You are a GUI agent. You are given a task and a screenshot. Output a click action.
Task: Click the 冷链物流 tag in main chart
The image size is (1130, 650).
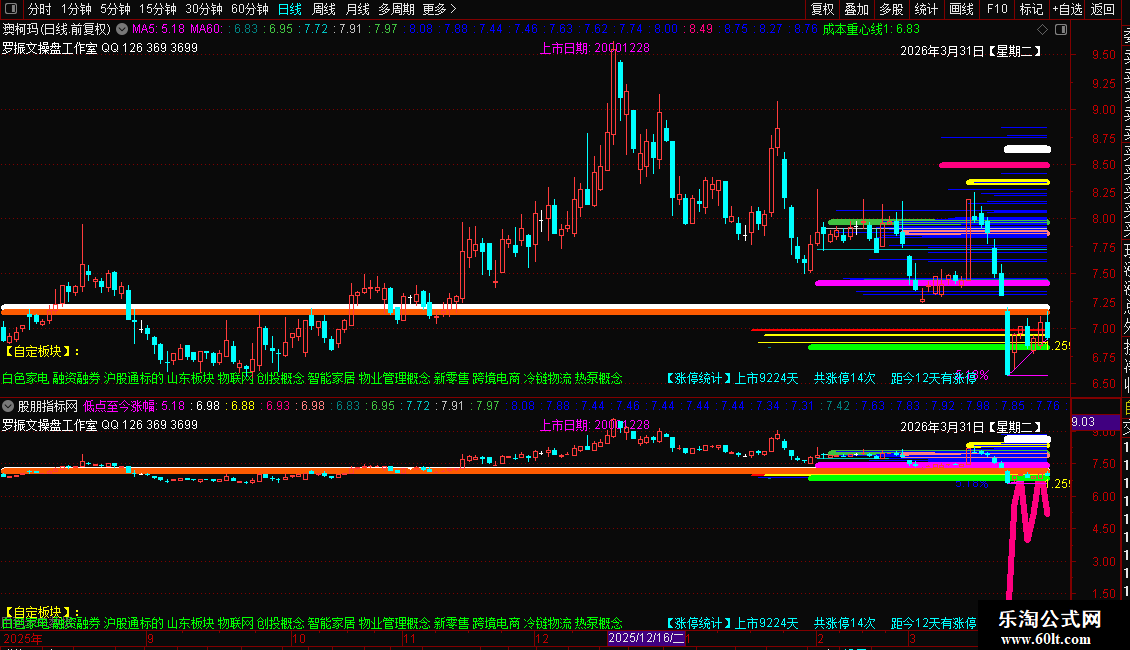tap(547, 378)
